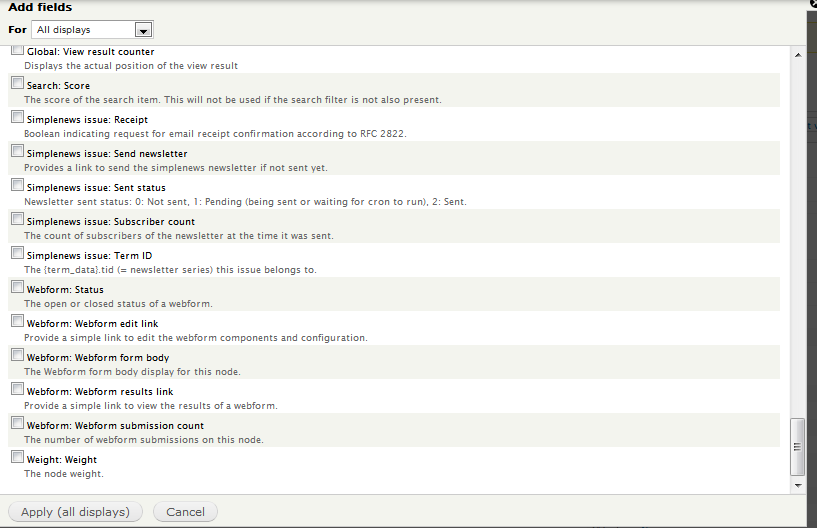Click the scrollbar down arrow
Image resolution: width=817 pixels, height=528 pixels.
pyautogui.click(x=798, y=485)
